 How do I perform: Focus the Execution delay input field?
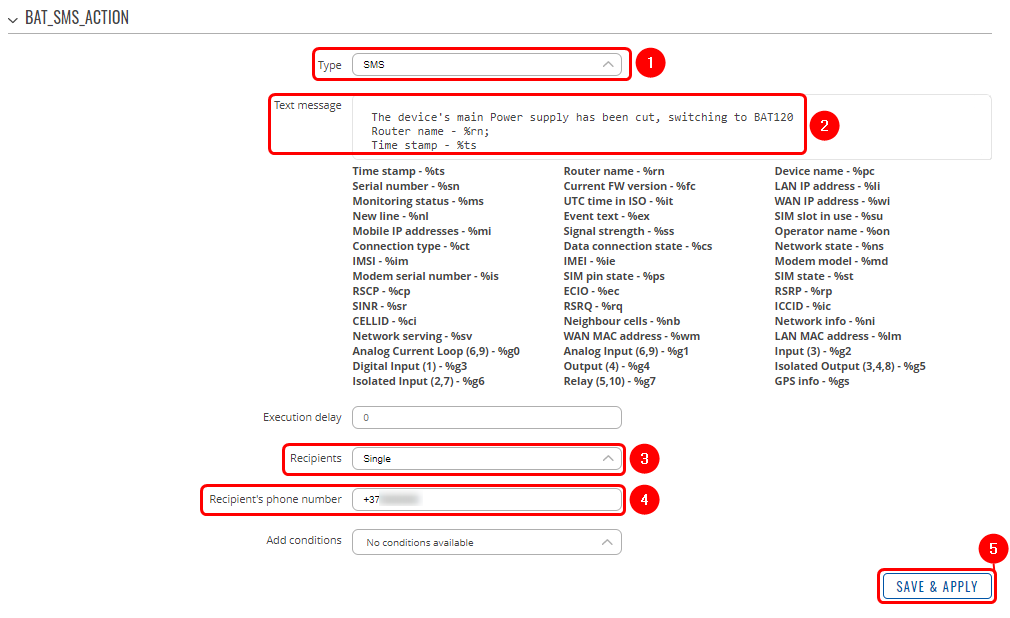486,417
